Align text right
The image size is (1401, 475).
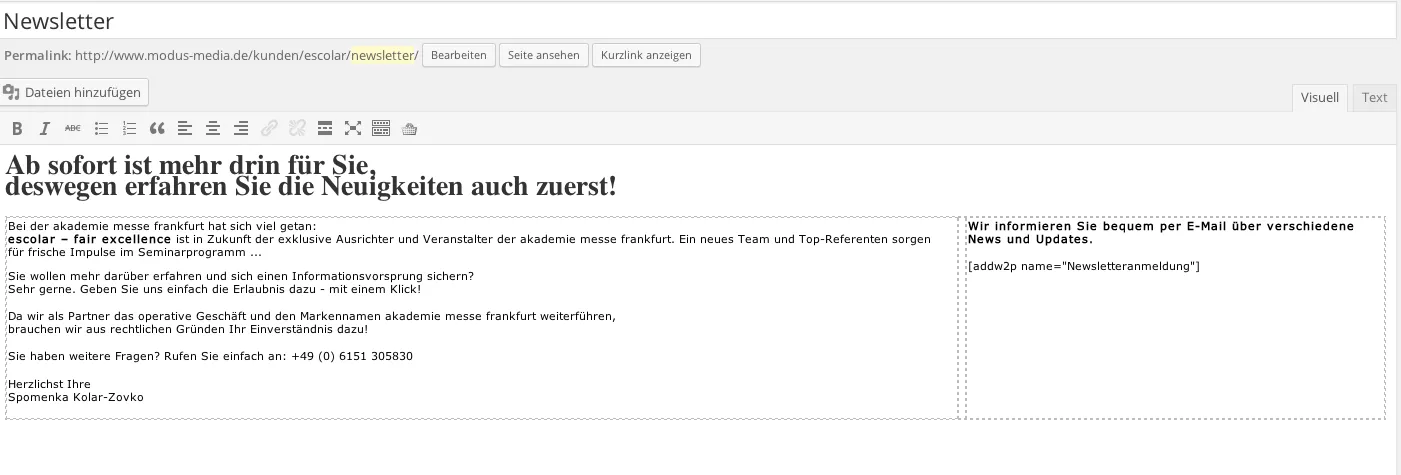click(x=241, y=128)
